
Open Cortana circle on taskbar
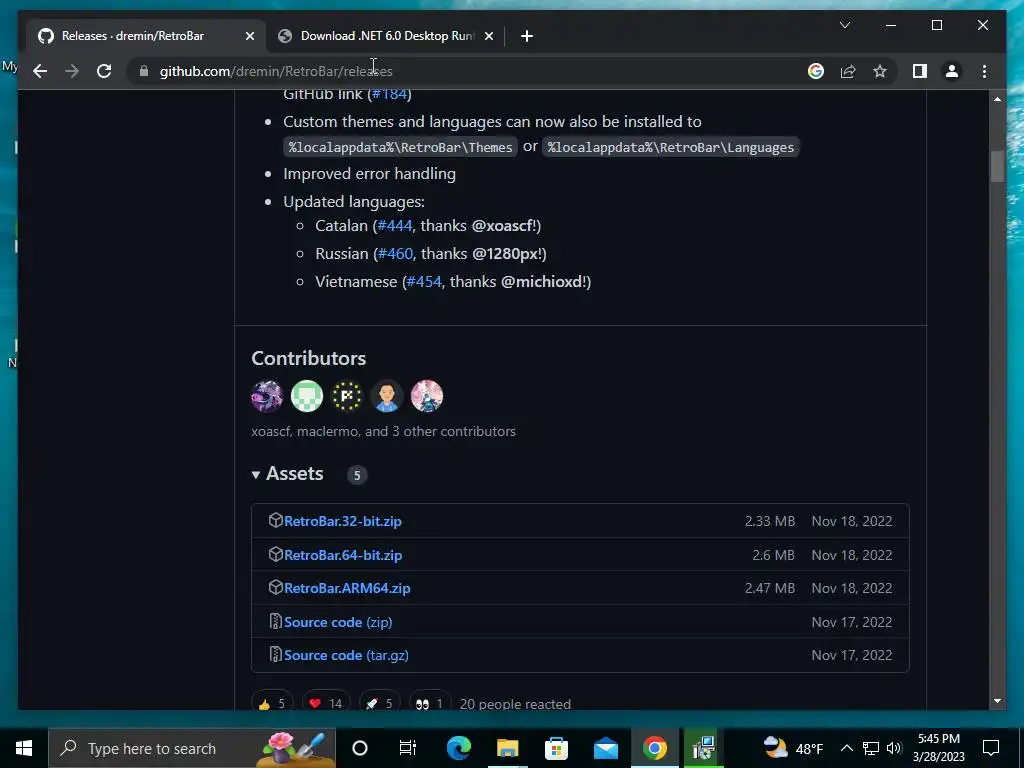[359, 748]
